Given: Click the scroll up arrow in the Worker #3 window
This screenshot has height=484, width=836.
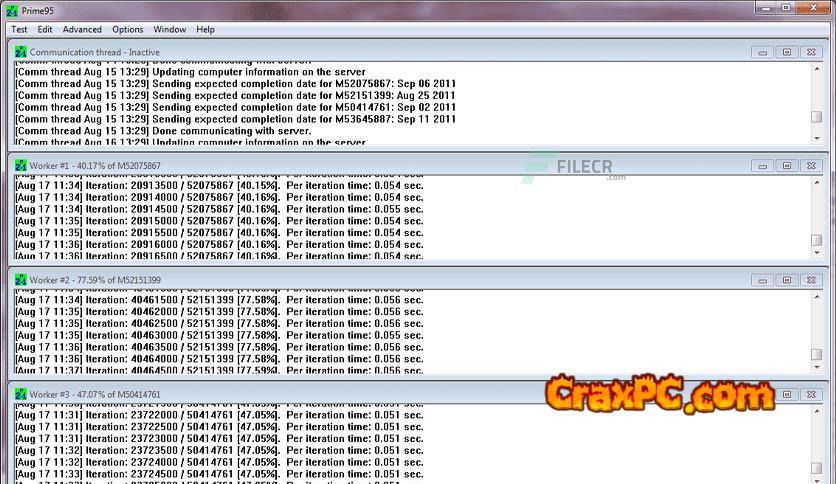Looking at the screenshot, I should [817, 411].
